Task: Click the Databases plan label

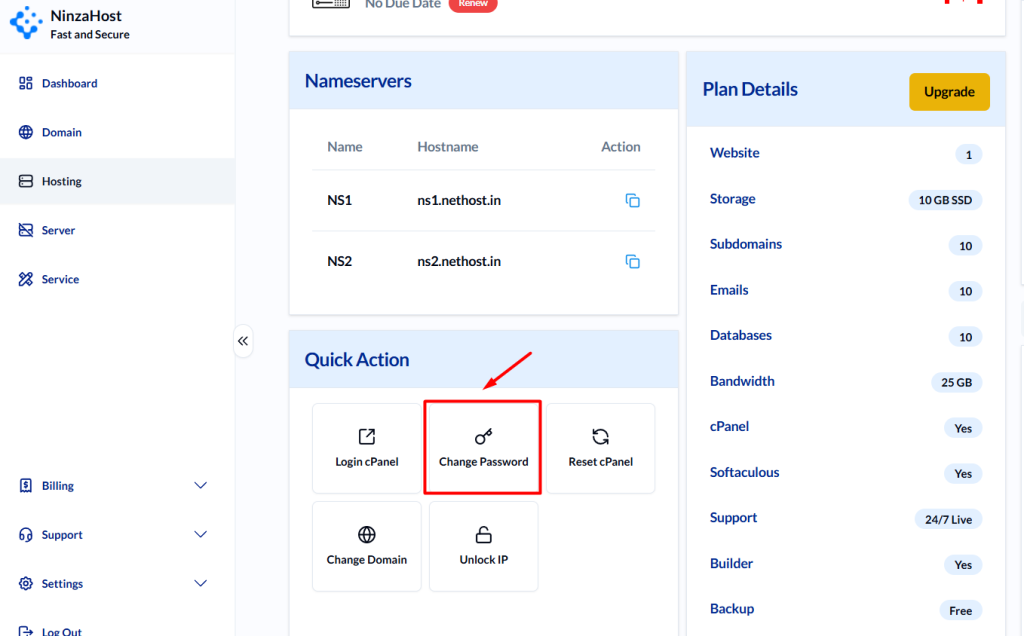Action: [741, 335]
